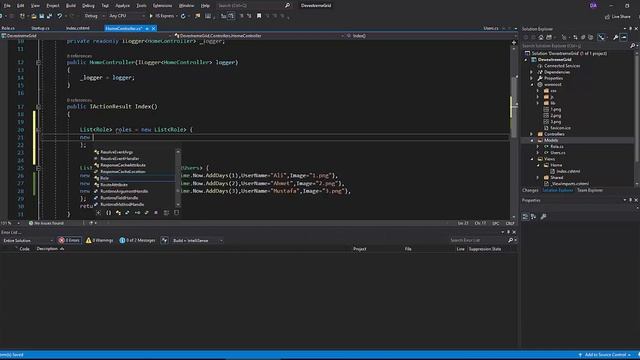The height and width of the screenshot is (360, 640).
Task: Open the File menu
Action: pos(7,6)
